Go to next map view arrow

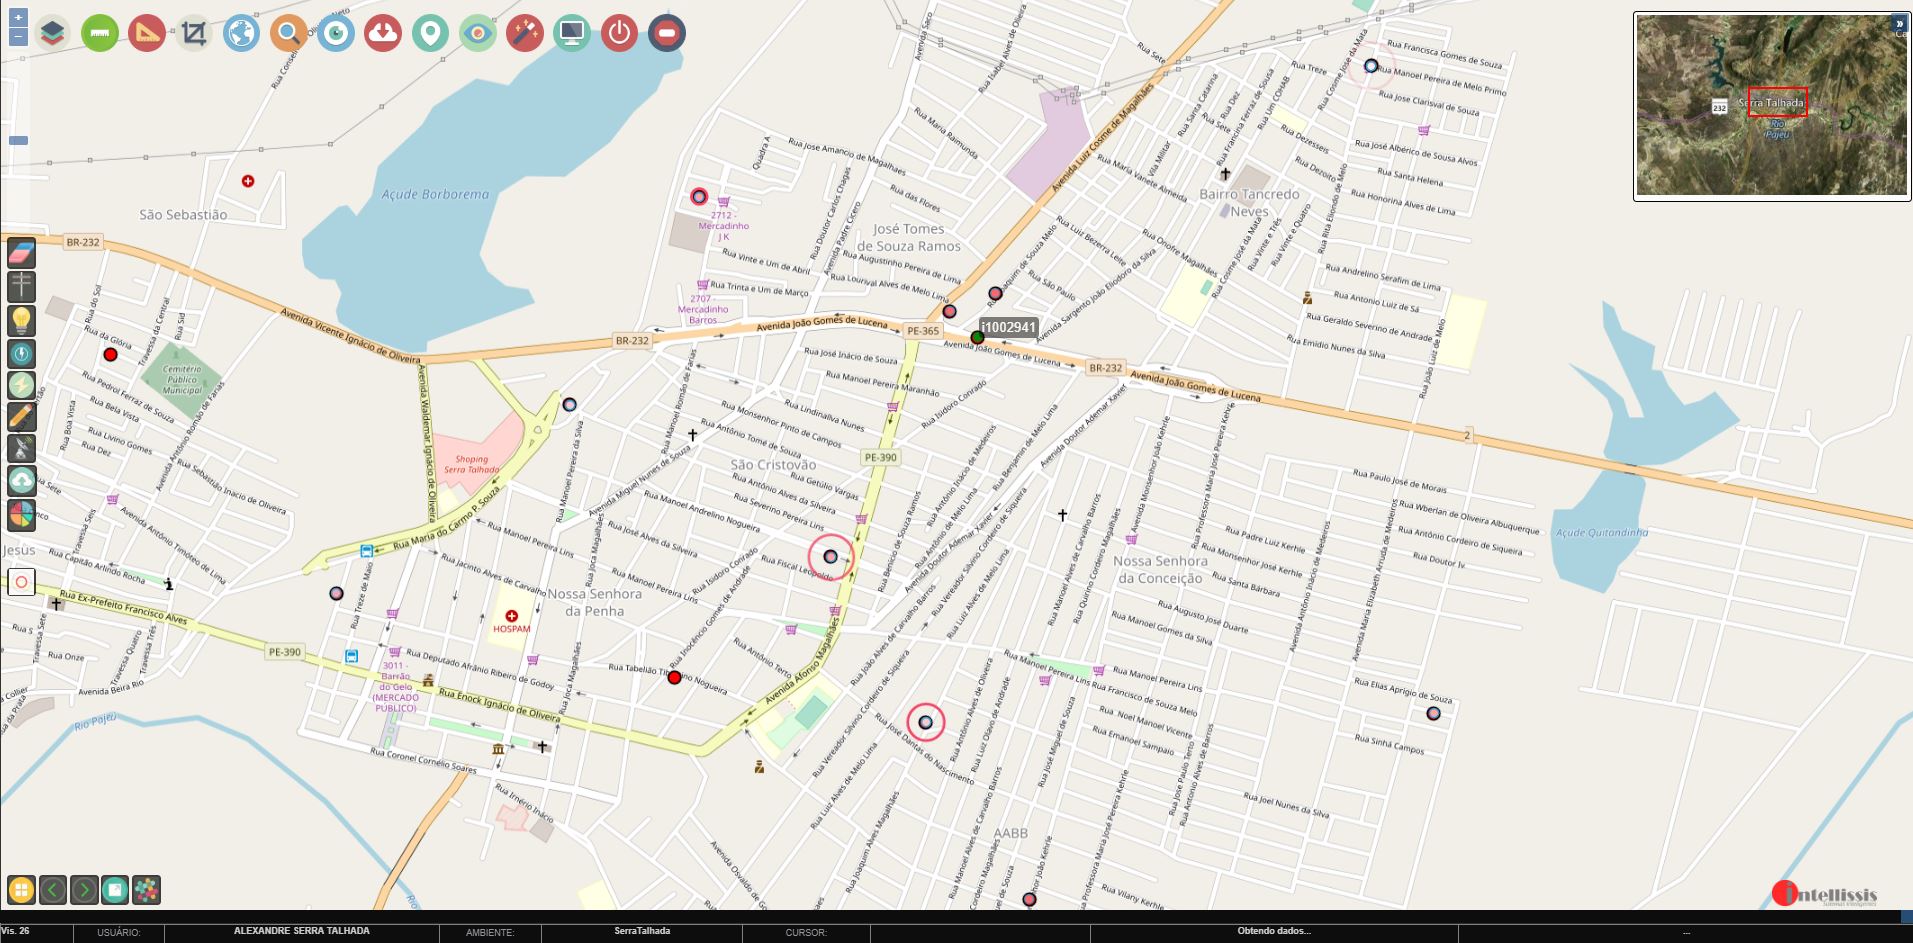(x=84, y=889)
